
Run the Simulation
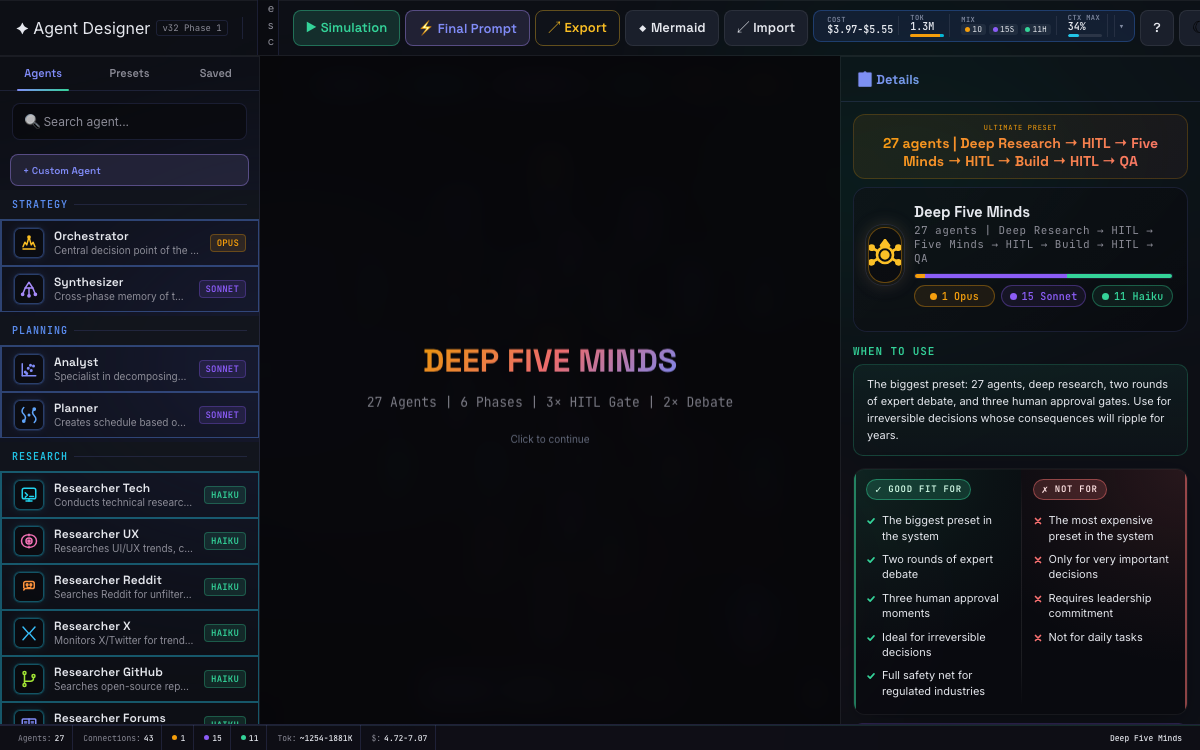click(346, 28)
